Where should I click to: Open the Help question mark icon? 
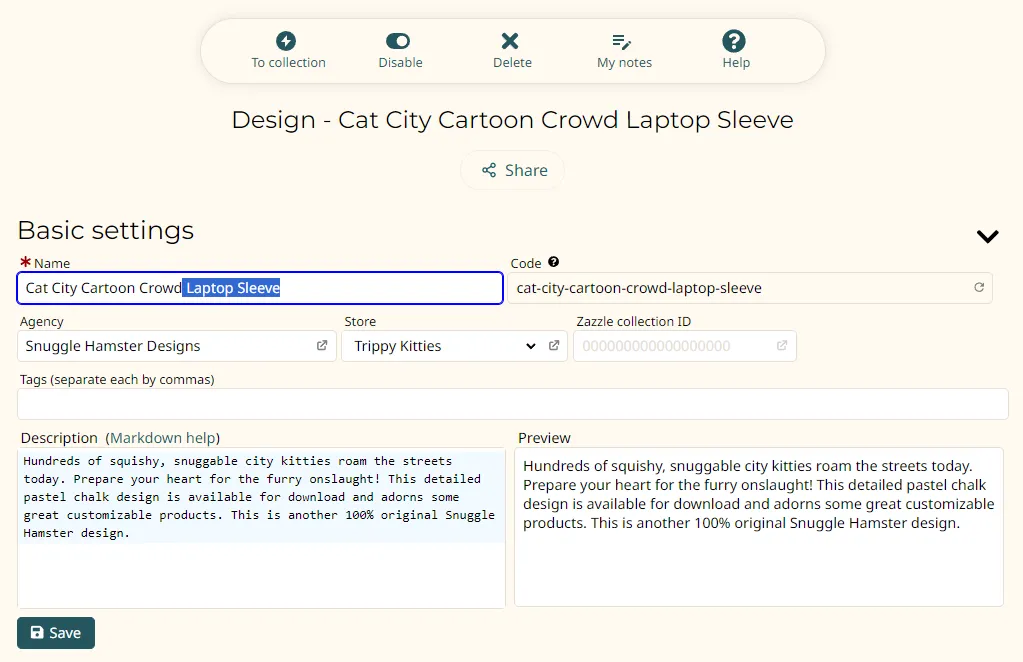(734, 41)
